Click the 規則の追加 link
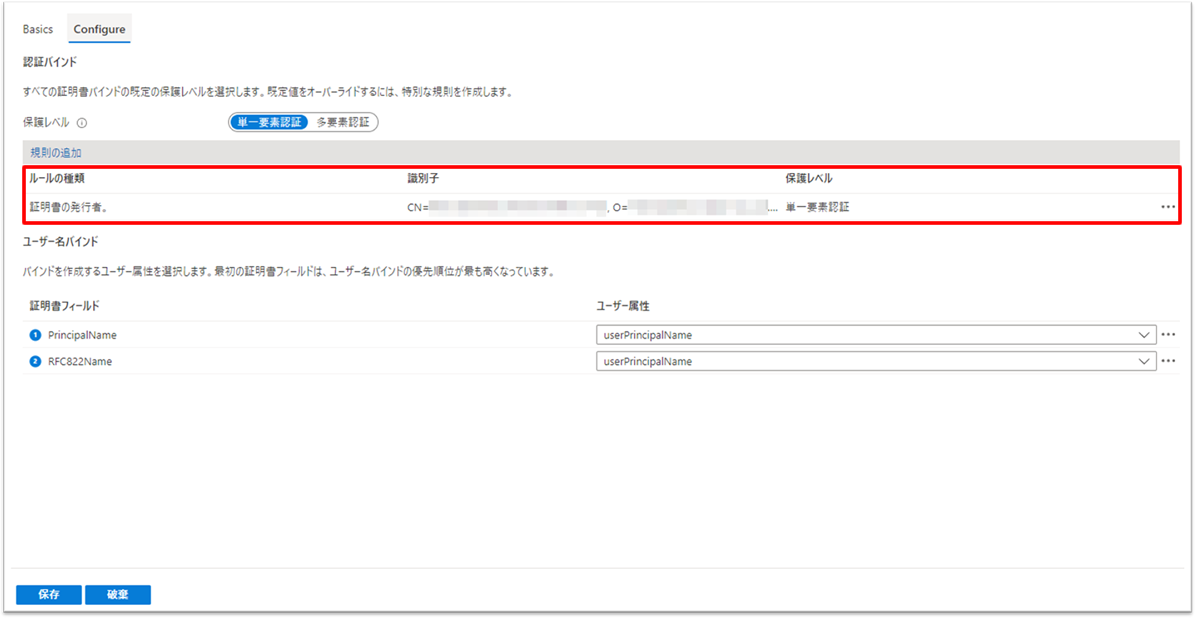This screenshot has width=1200, height=622. click(x=56, y=153)
